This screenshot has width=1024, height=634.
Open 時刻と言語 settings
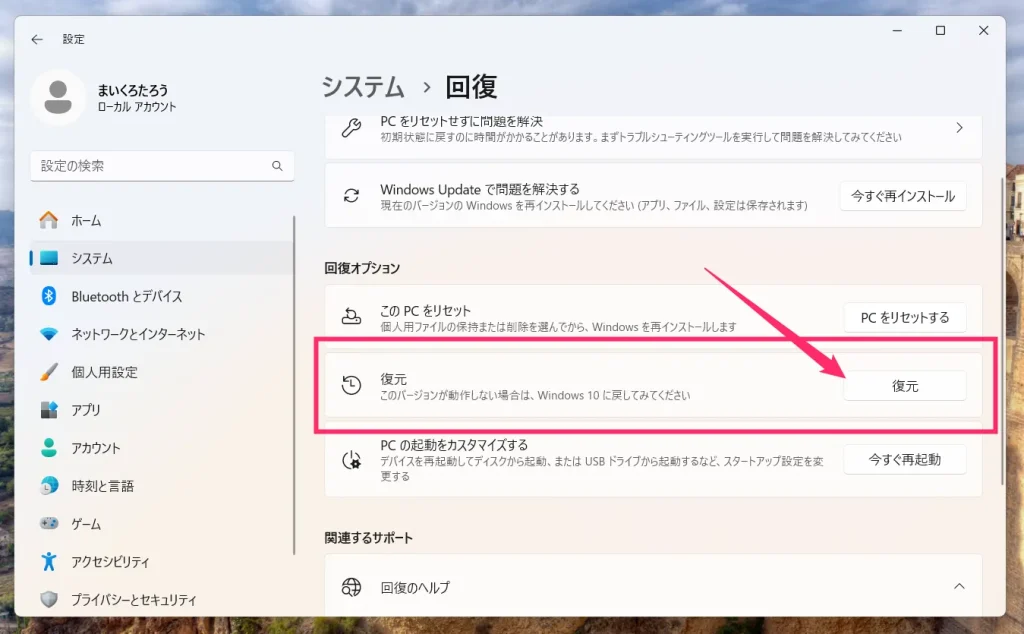click(x=161, y=485)
